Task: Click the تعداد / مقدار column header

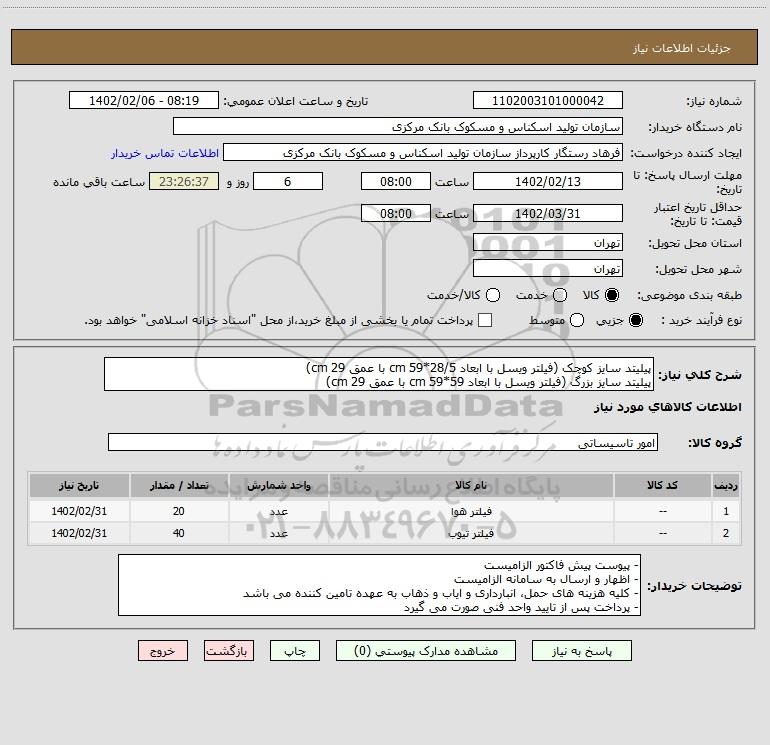Action: tap(179, 485)
